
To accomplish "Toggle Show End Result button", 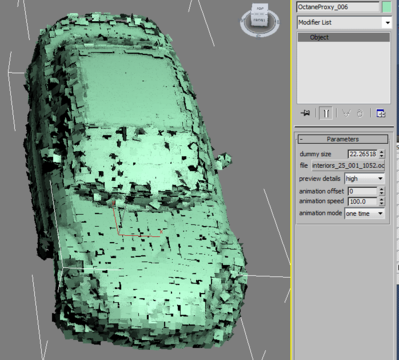I will [x=326, y=113].
